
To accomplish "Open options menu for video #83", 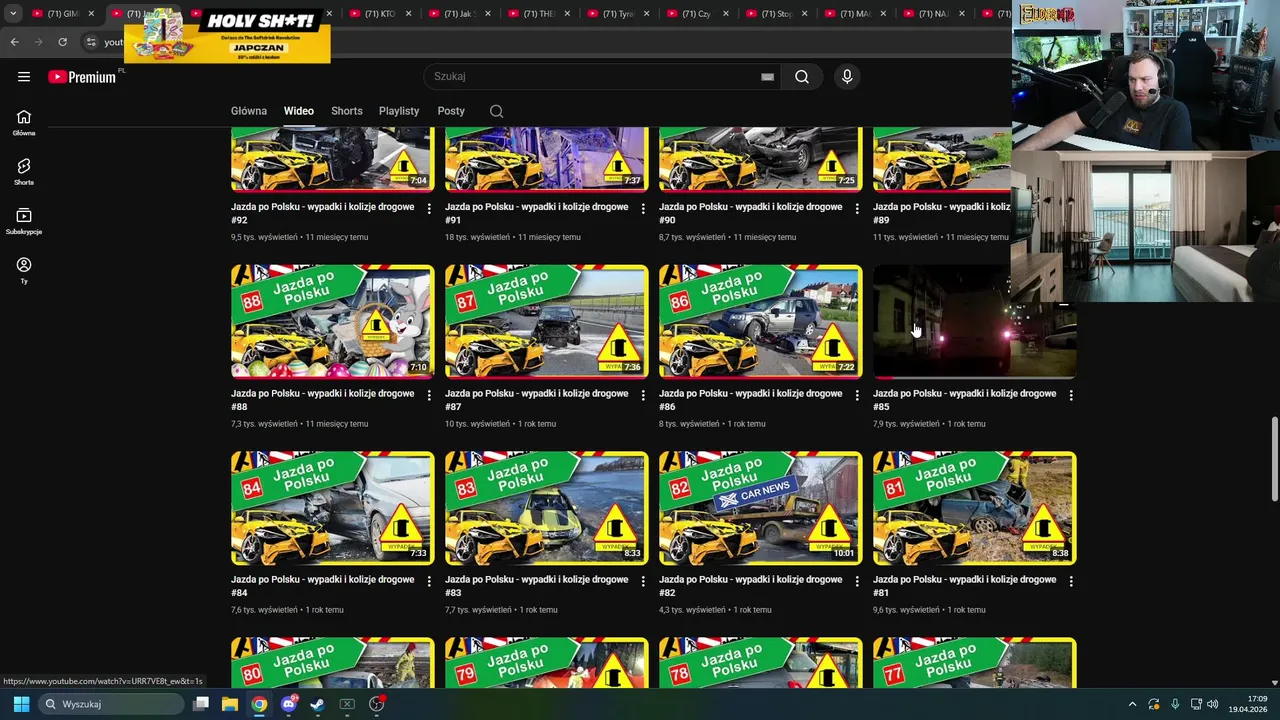I will 643,581.
